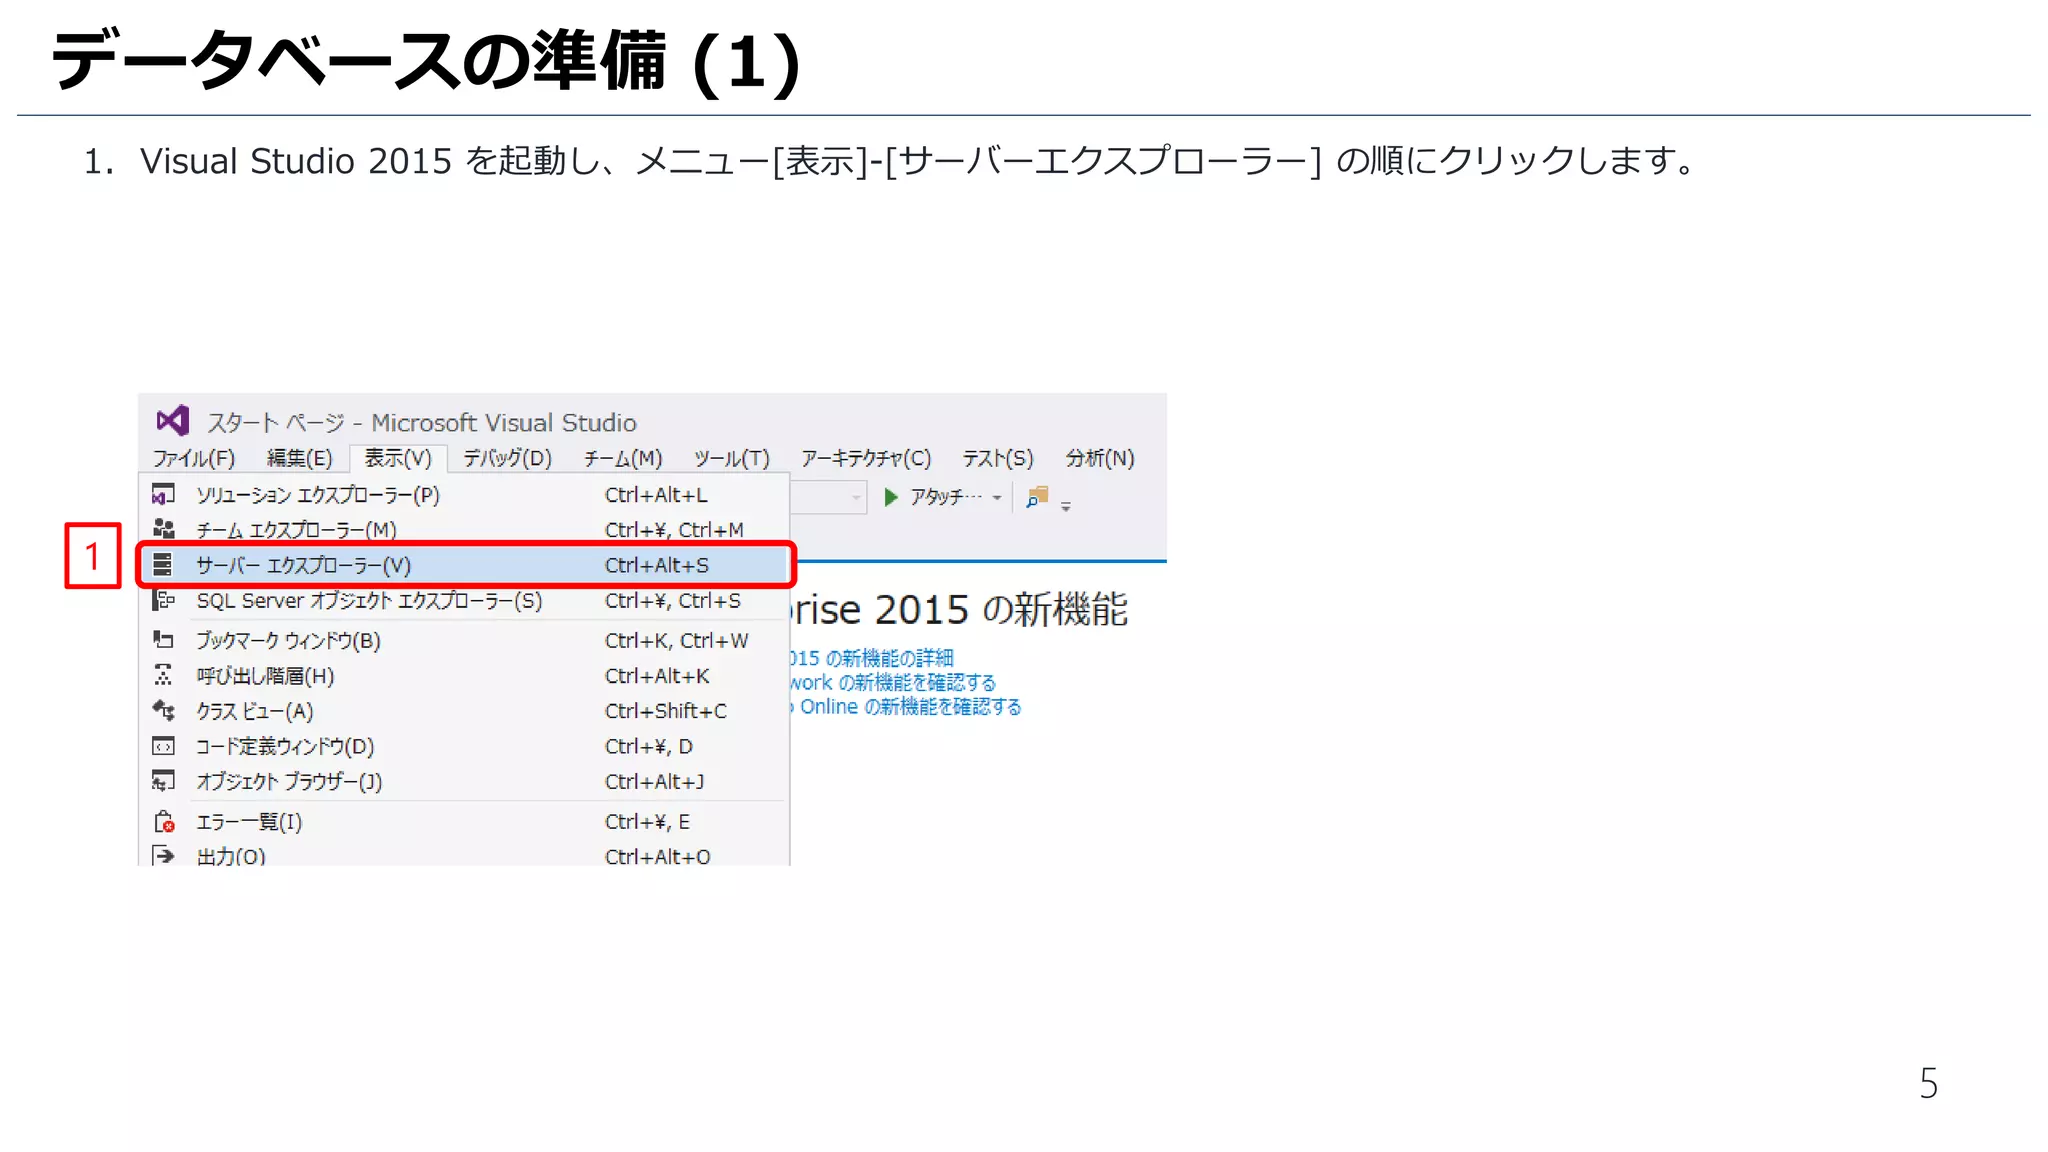The image size is (2048, 1152).
Task: Select SQL Server オブジェクト エクスプローラー(S)
Action: pyautogui.click(x=464, y=601)
